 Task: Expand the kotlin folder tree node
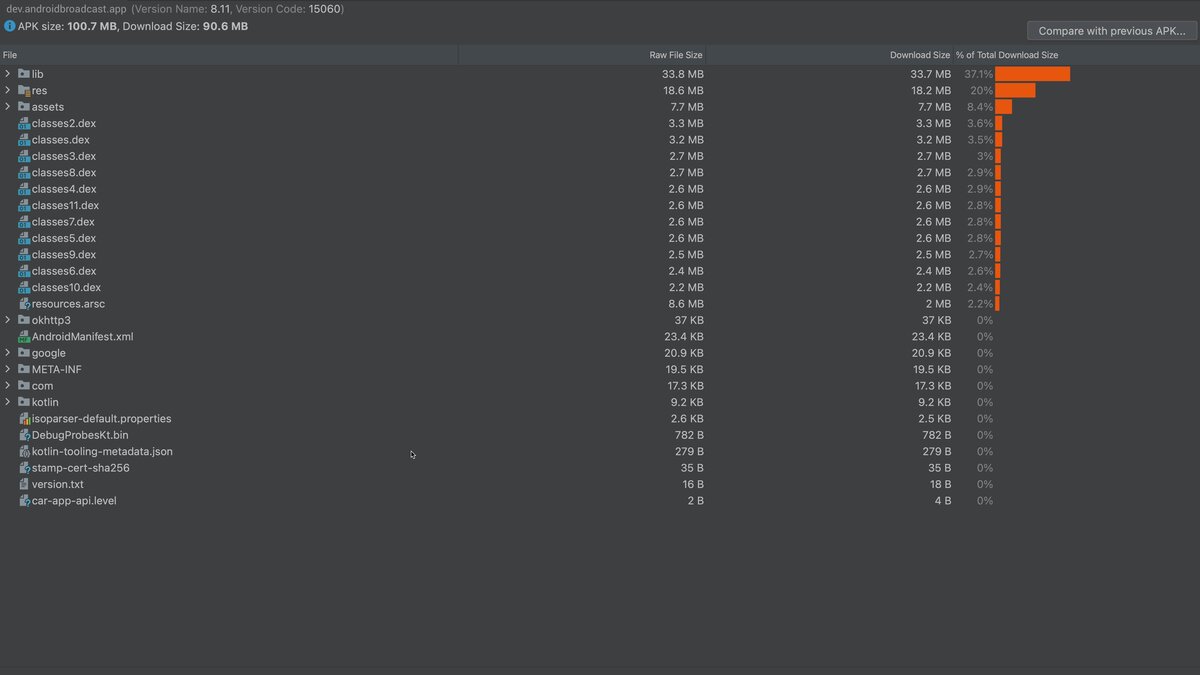[8, 401]
